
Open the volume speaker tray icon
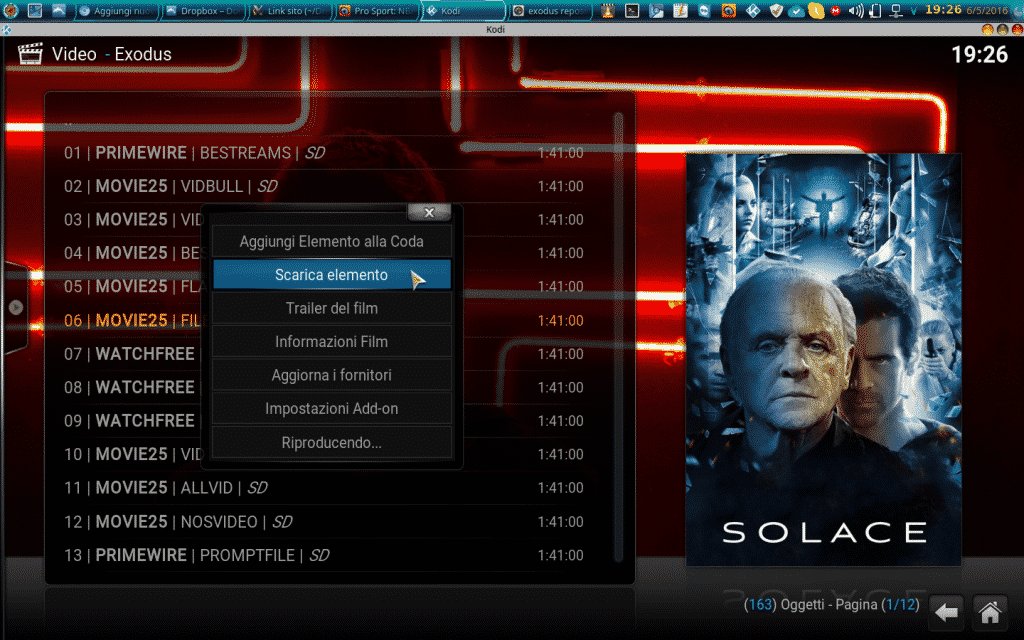[856, 10]
